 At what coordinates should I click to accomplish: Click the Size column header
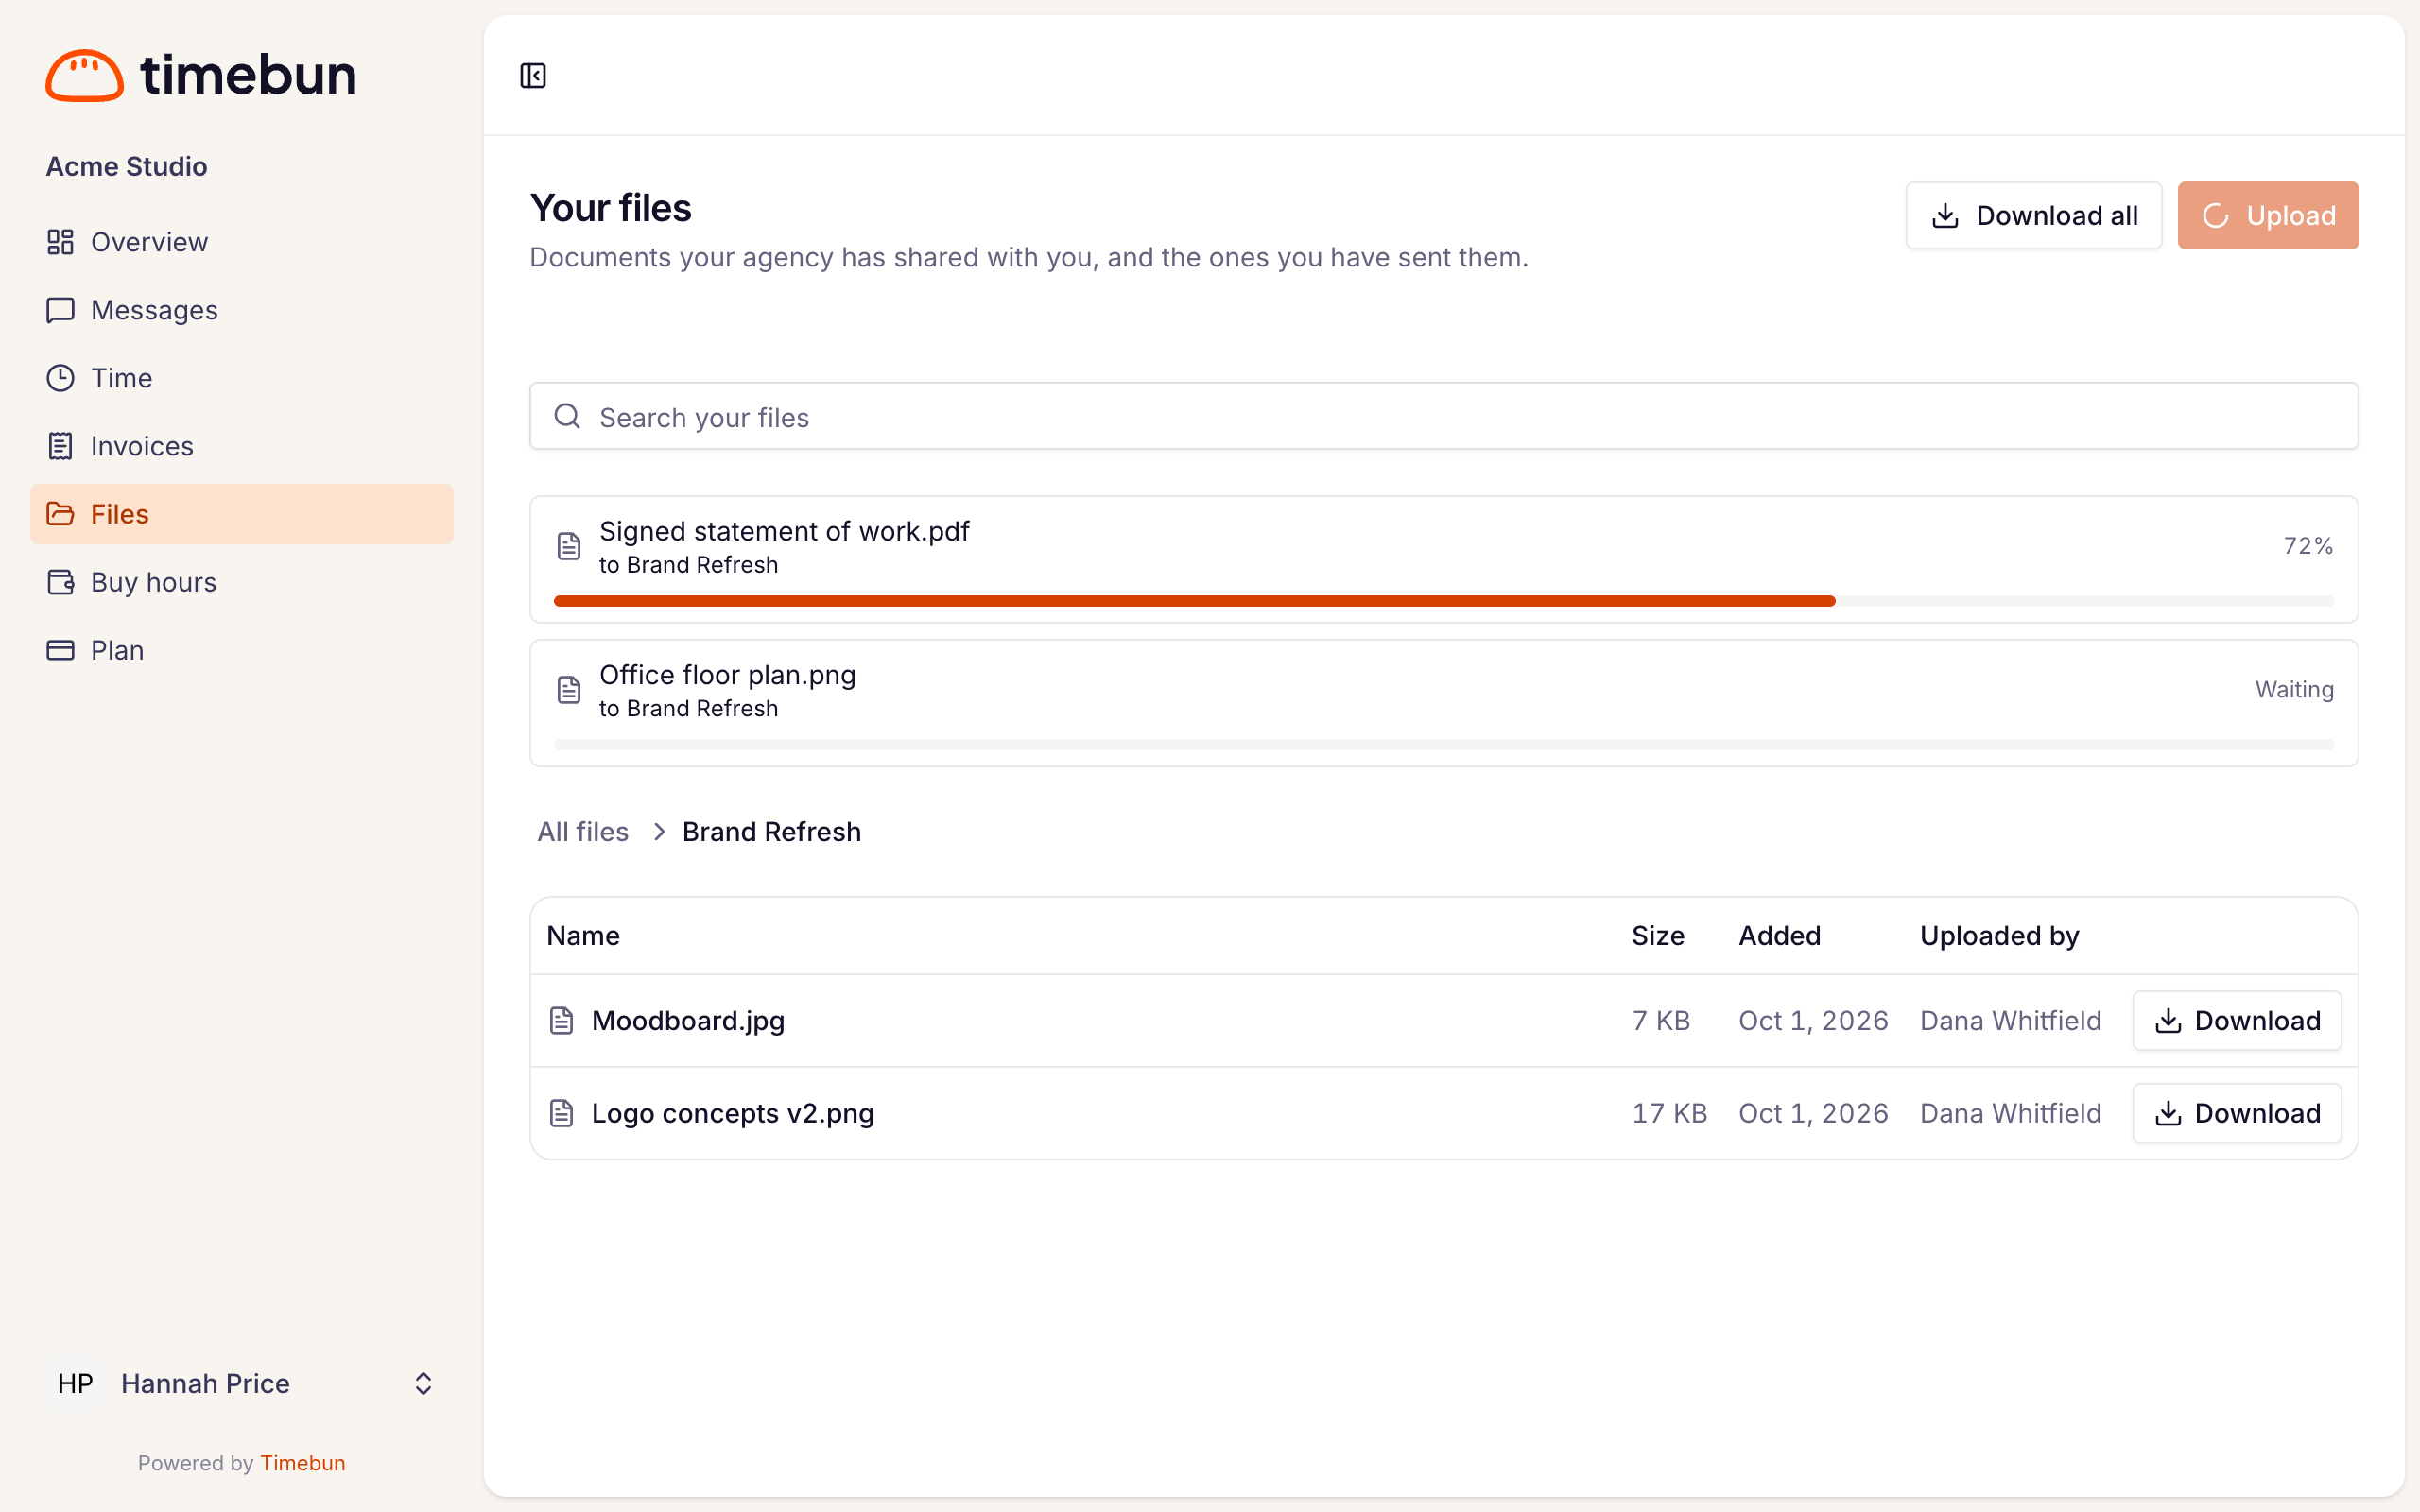tap(1658, 936)
